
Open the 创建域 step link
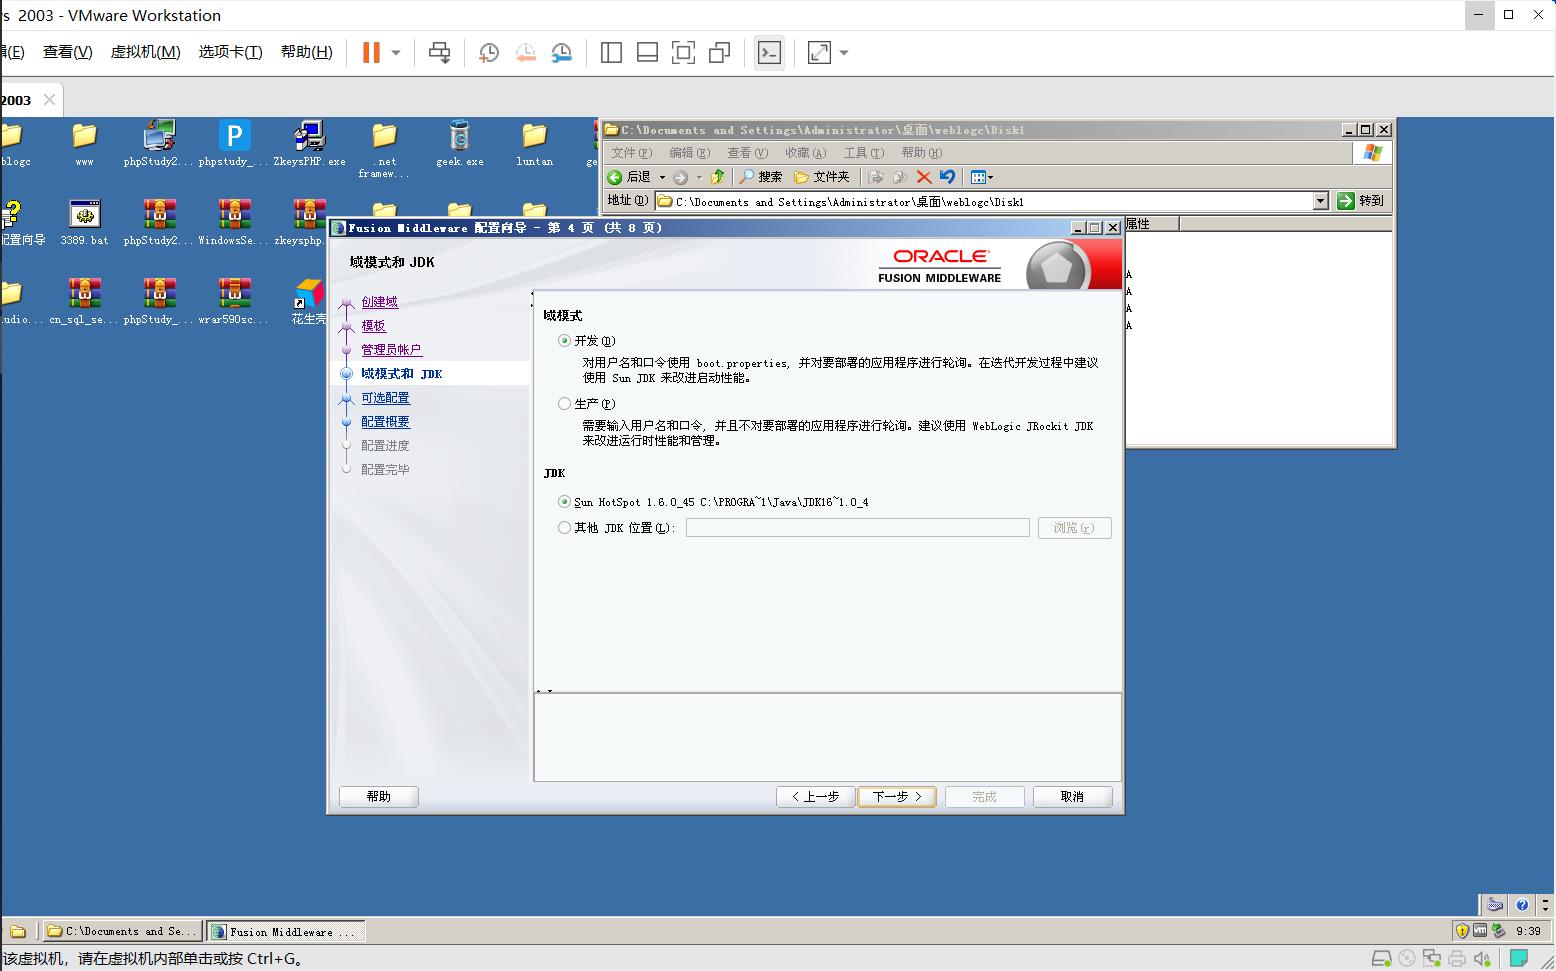379,302
